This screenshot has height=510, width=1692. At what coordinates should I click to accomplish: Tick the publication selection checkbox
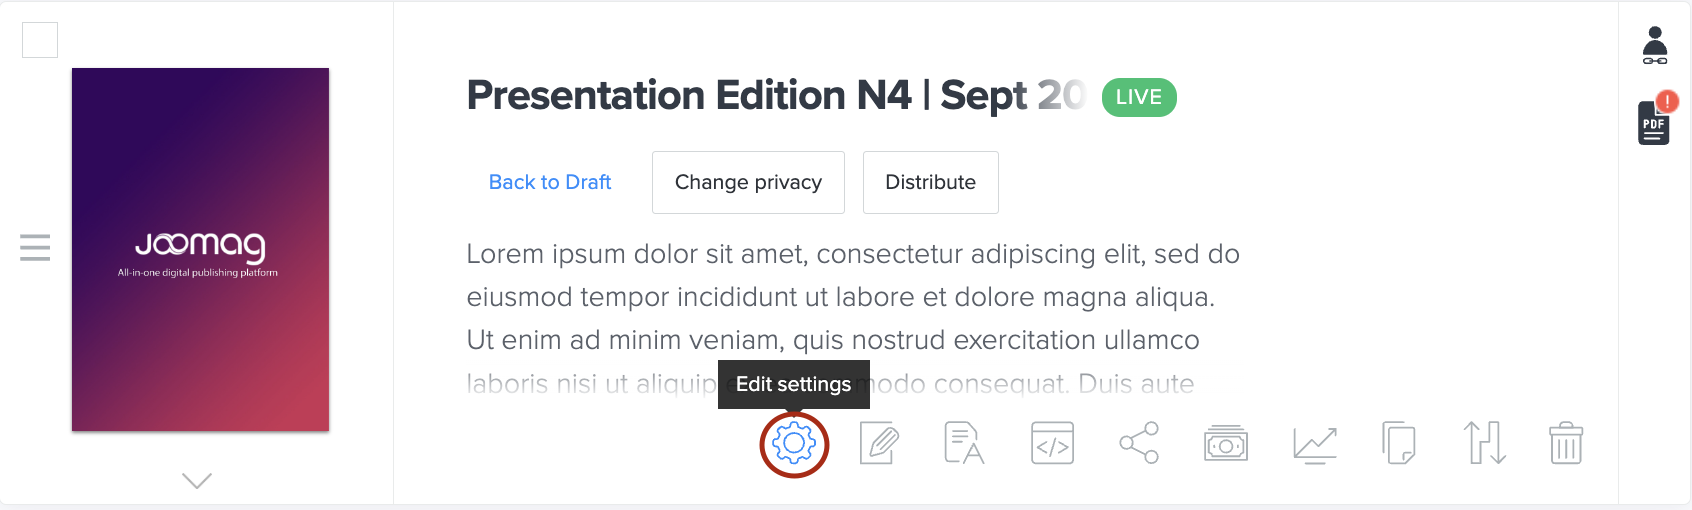click(40, 40)
